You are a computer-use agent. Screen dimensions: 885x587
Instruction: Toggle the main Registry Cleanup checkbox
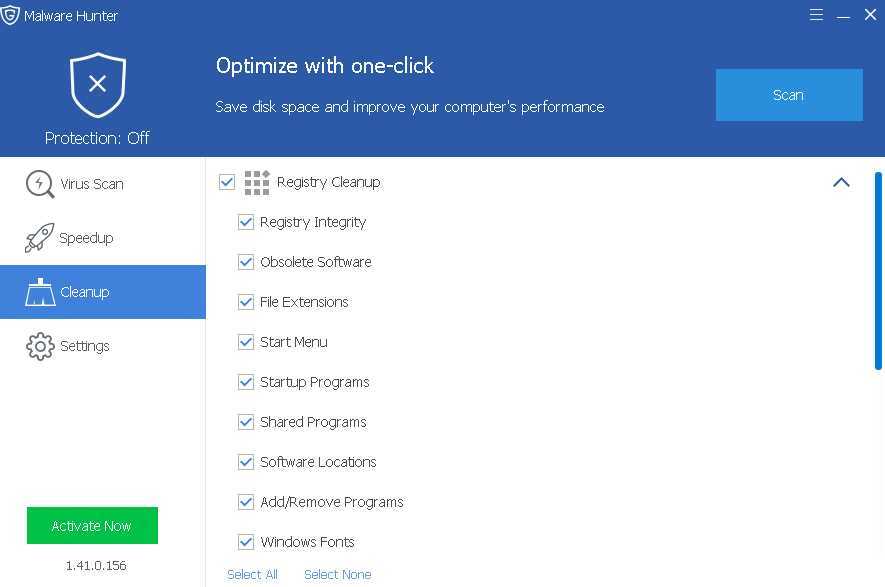click(x=227, y=182)
